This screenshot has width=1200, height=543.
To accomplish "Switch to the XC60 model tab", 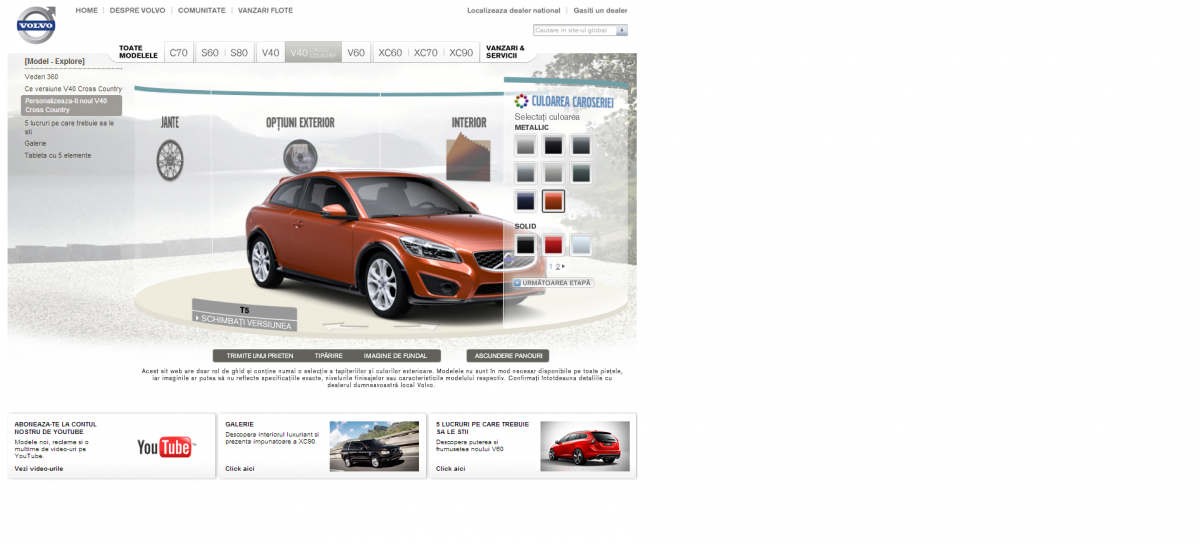I will 390,53.
